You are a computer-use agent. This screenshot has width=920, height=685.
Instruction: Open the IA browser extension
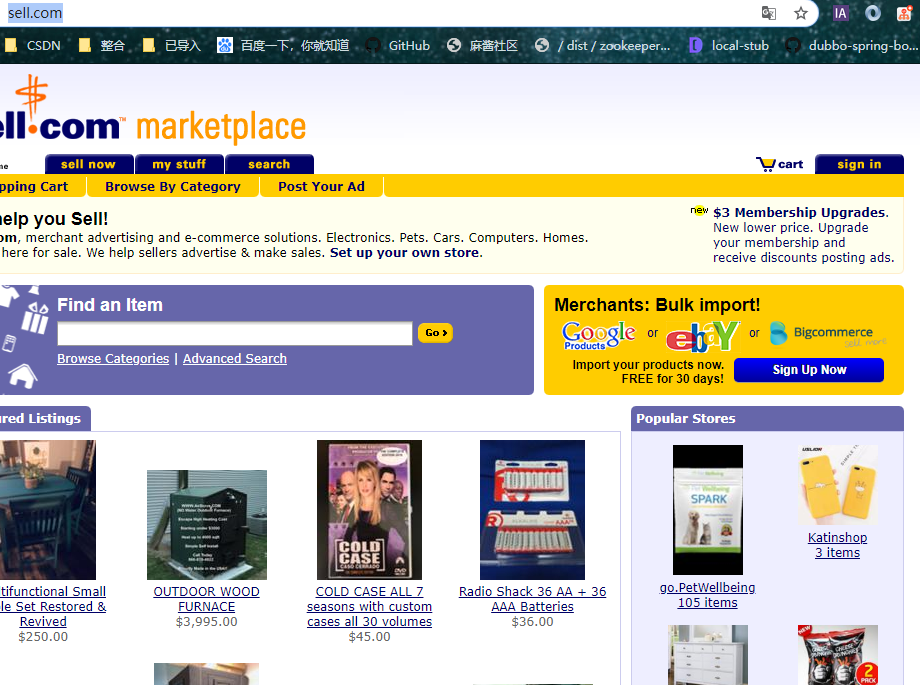tap(840, 13)
